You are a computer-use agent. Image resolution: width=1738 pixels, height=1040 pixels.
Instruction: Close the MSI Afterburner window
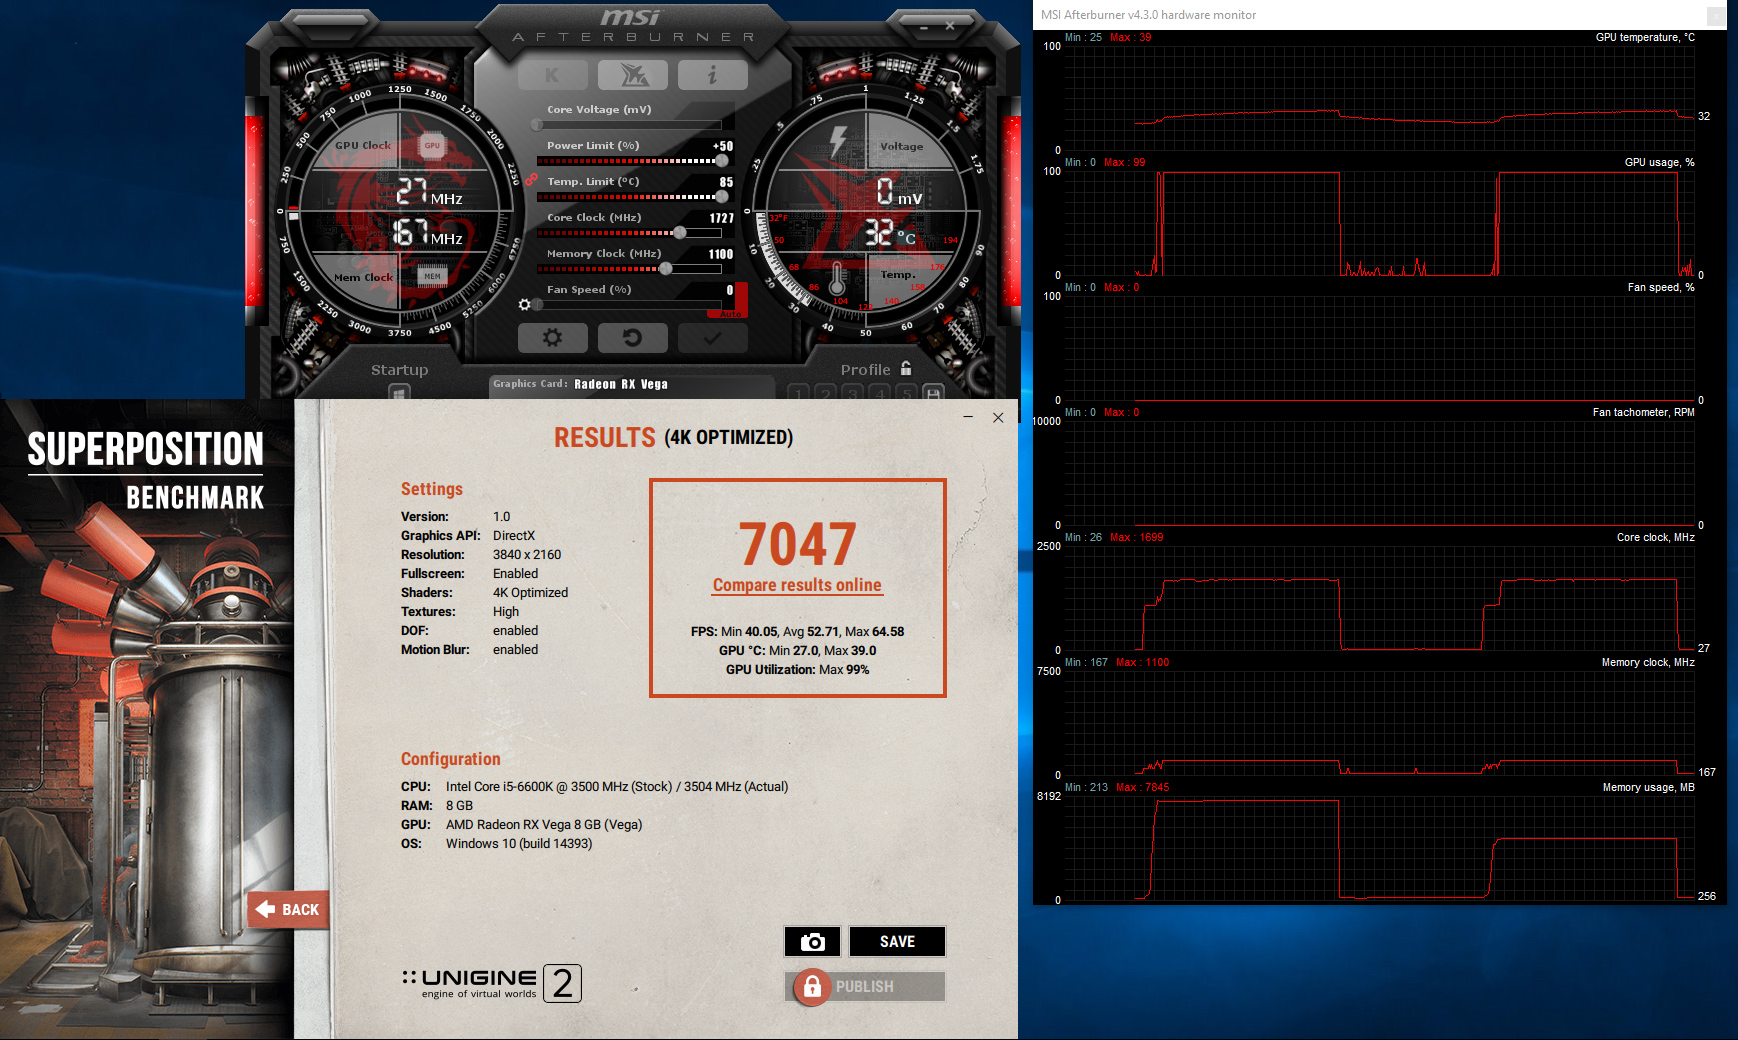click(x=950, y=25)
